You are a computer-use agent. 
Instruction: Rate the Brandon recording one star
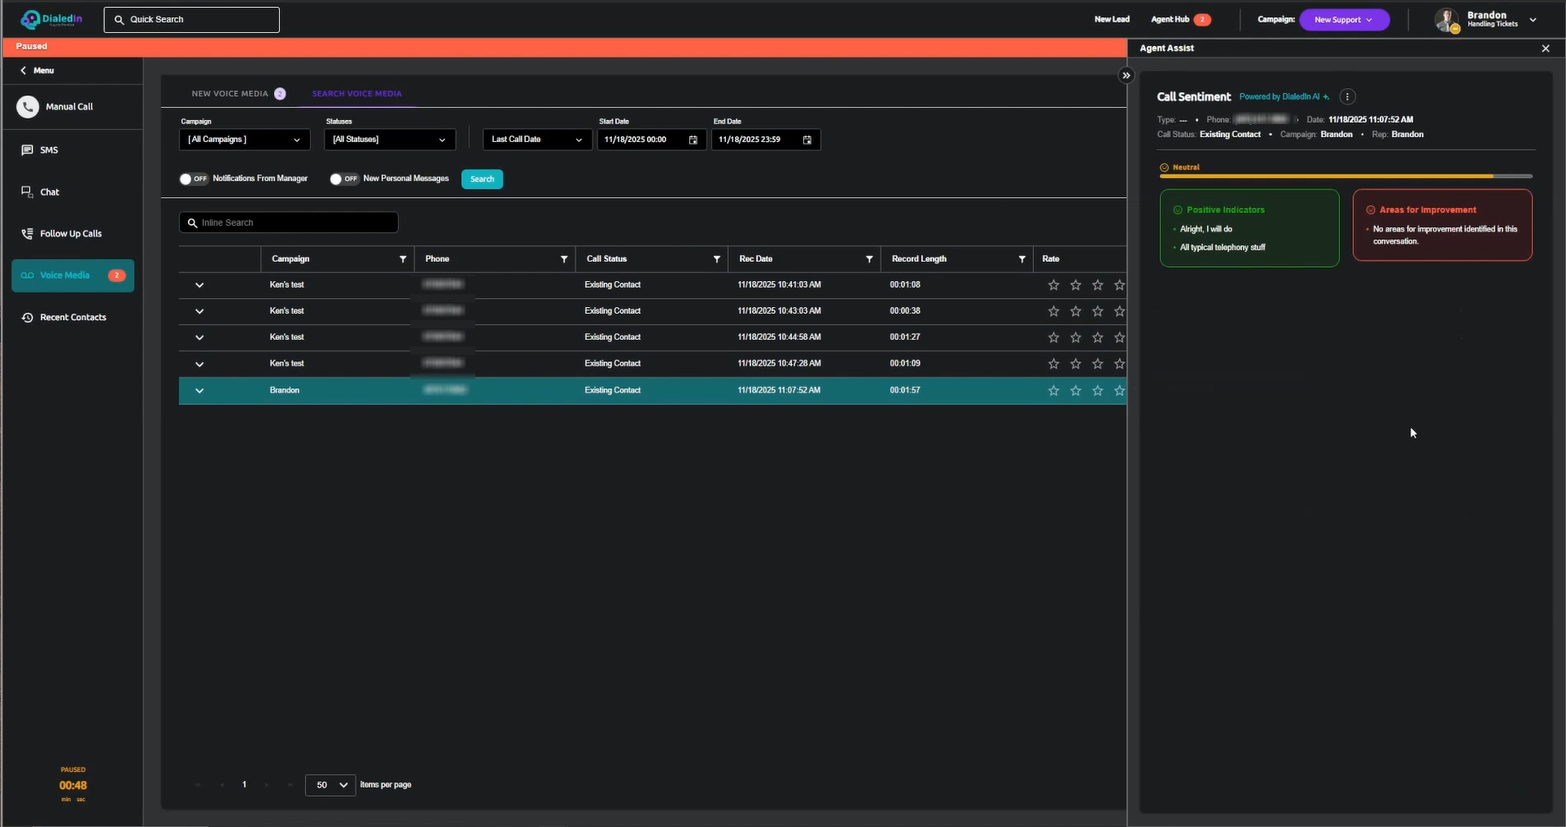pos(1053,391)
